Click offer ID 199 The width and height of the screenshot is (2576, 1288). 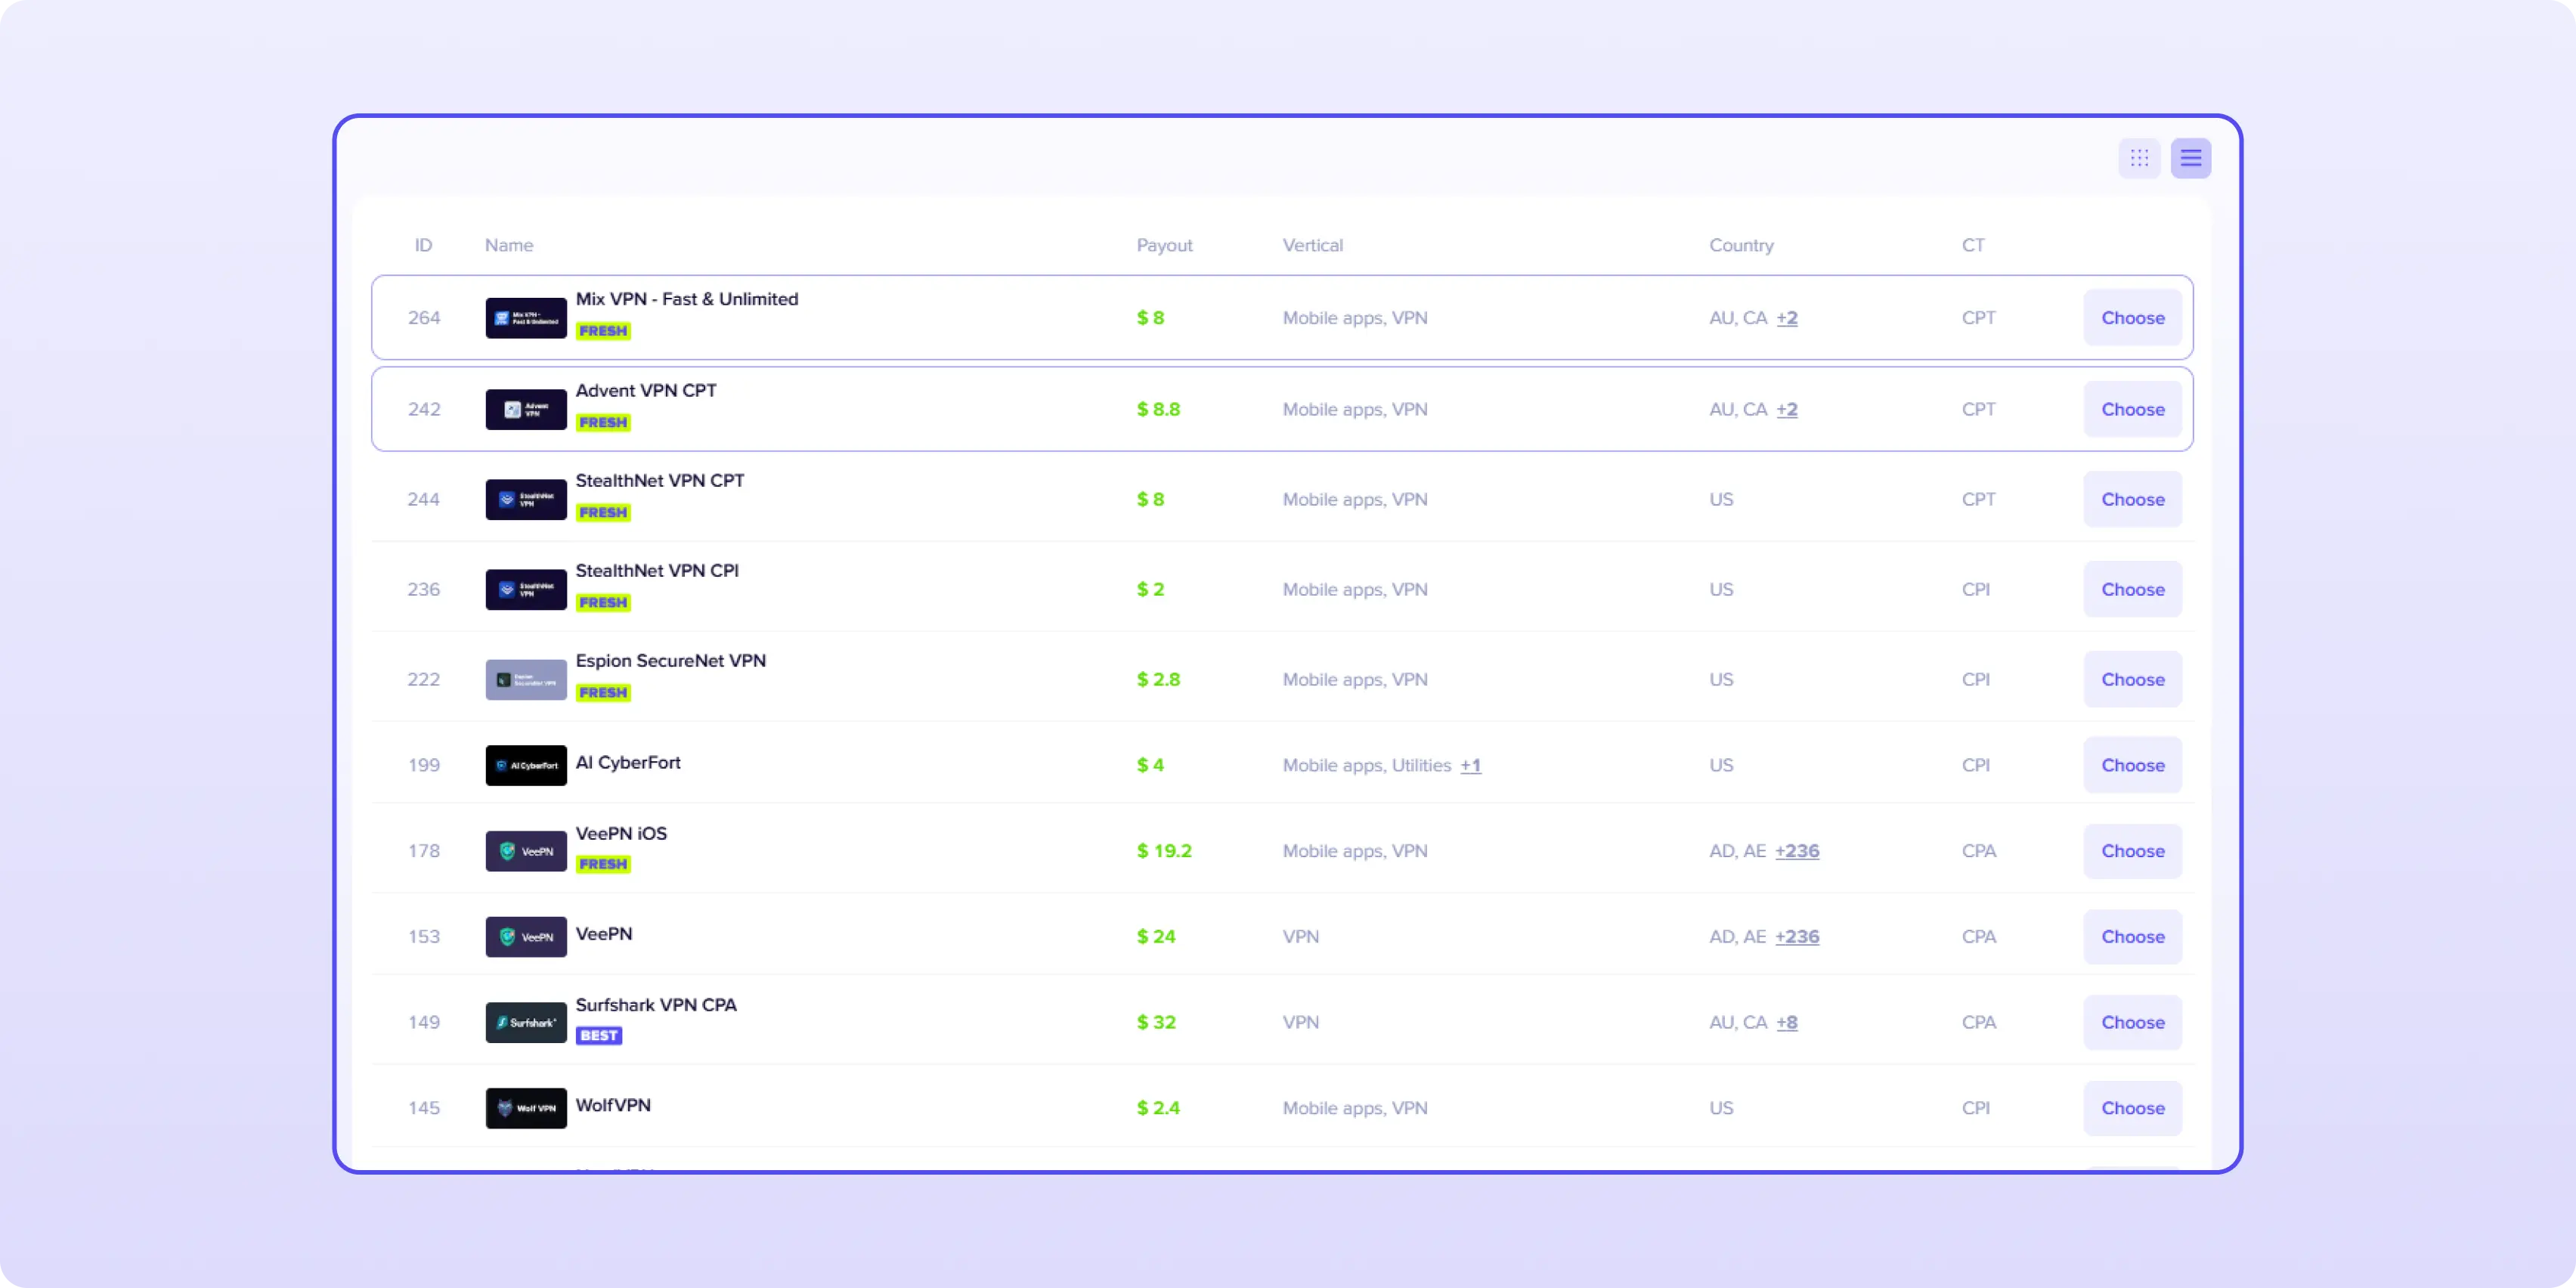(424, 765)
